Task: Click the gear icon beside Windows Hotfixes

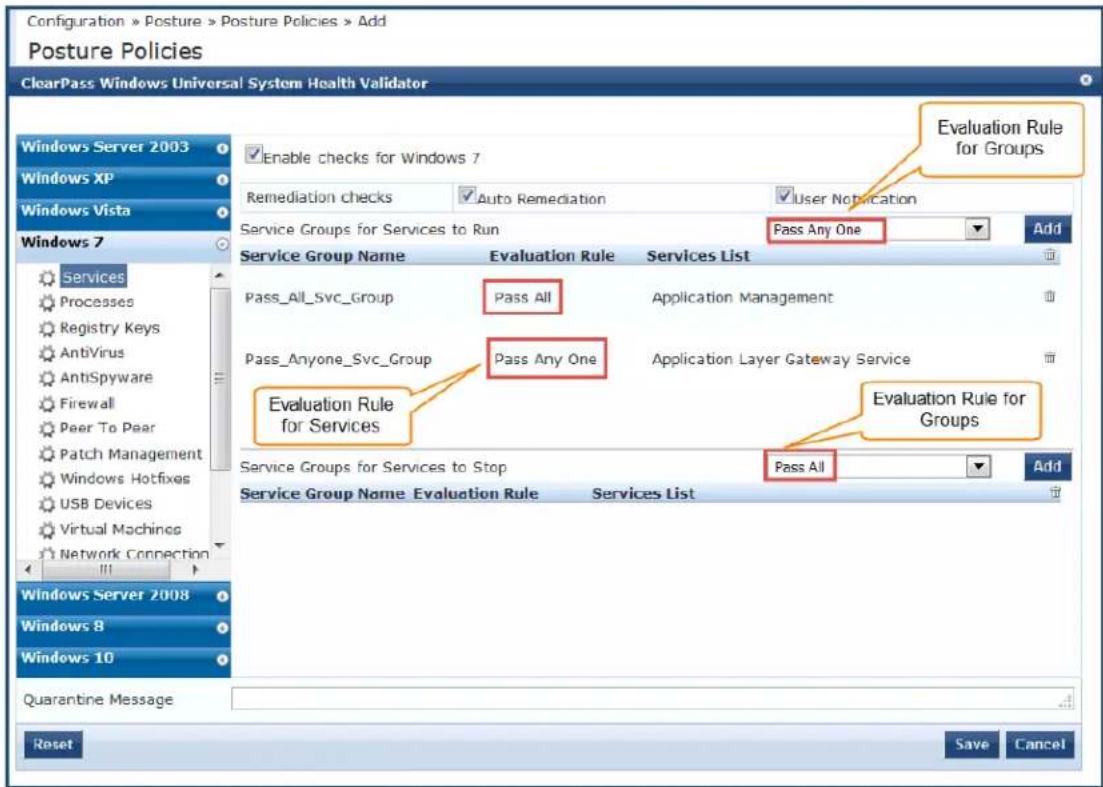Action: [x=47, y=480]
